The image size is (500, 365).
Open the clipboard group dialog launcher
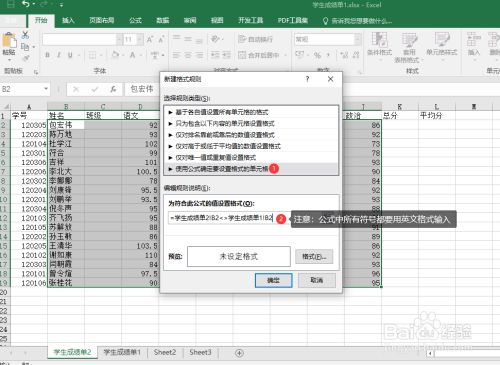click(x=36, y=72)
